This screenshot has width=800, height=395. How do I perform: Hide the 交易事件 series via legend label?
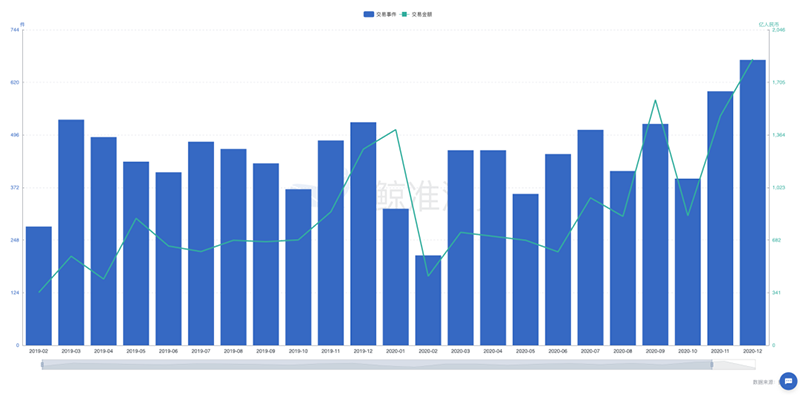386,15
